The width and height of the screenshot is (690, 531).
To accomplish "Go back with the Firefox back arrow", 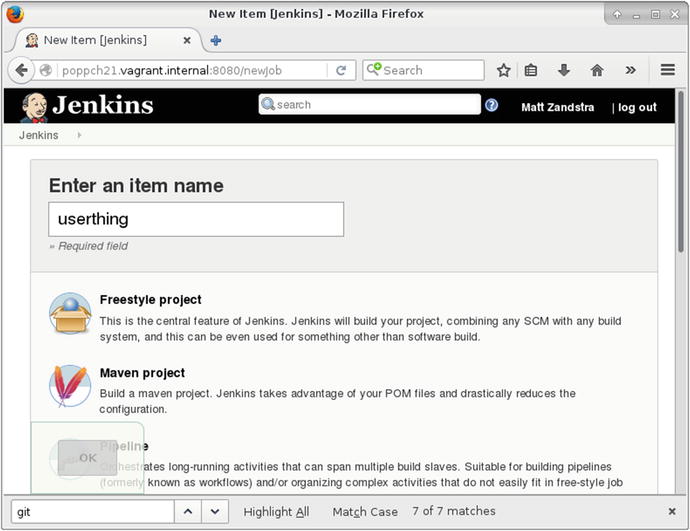I will click(21, 70).
